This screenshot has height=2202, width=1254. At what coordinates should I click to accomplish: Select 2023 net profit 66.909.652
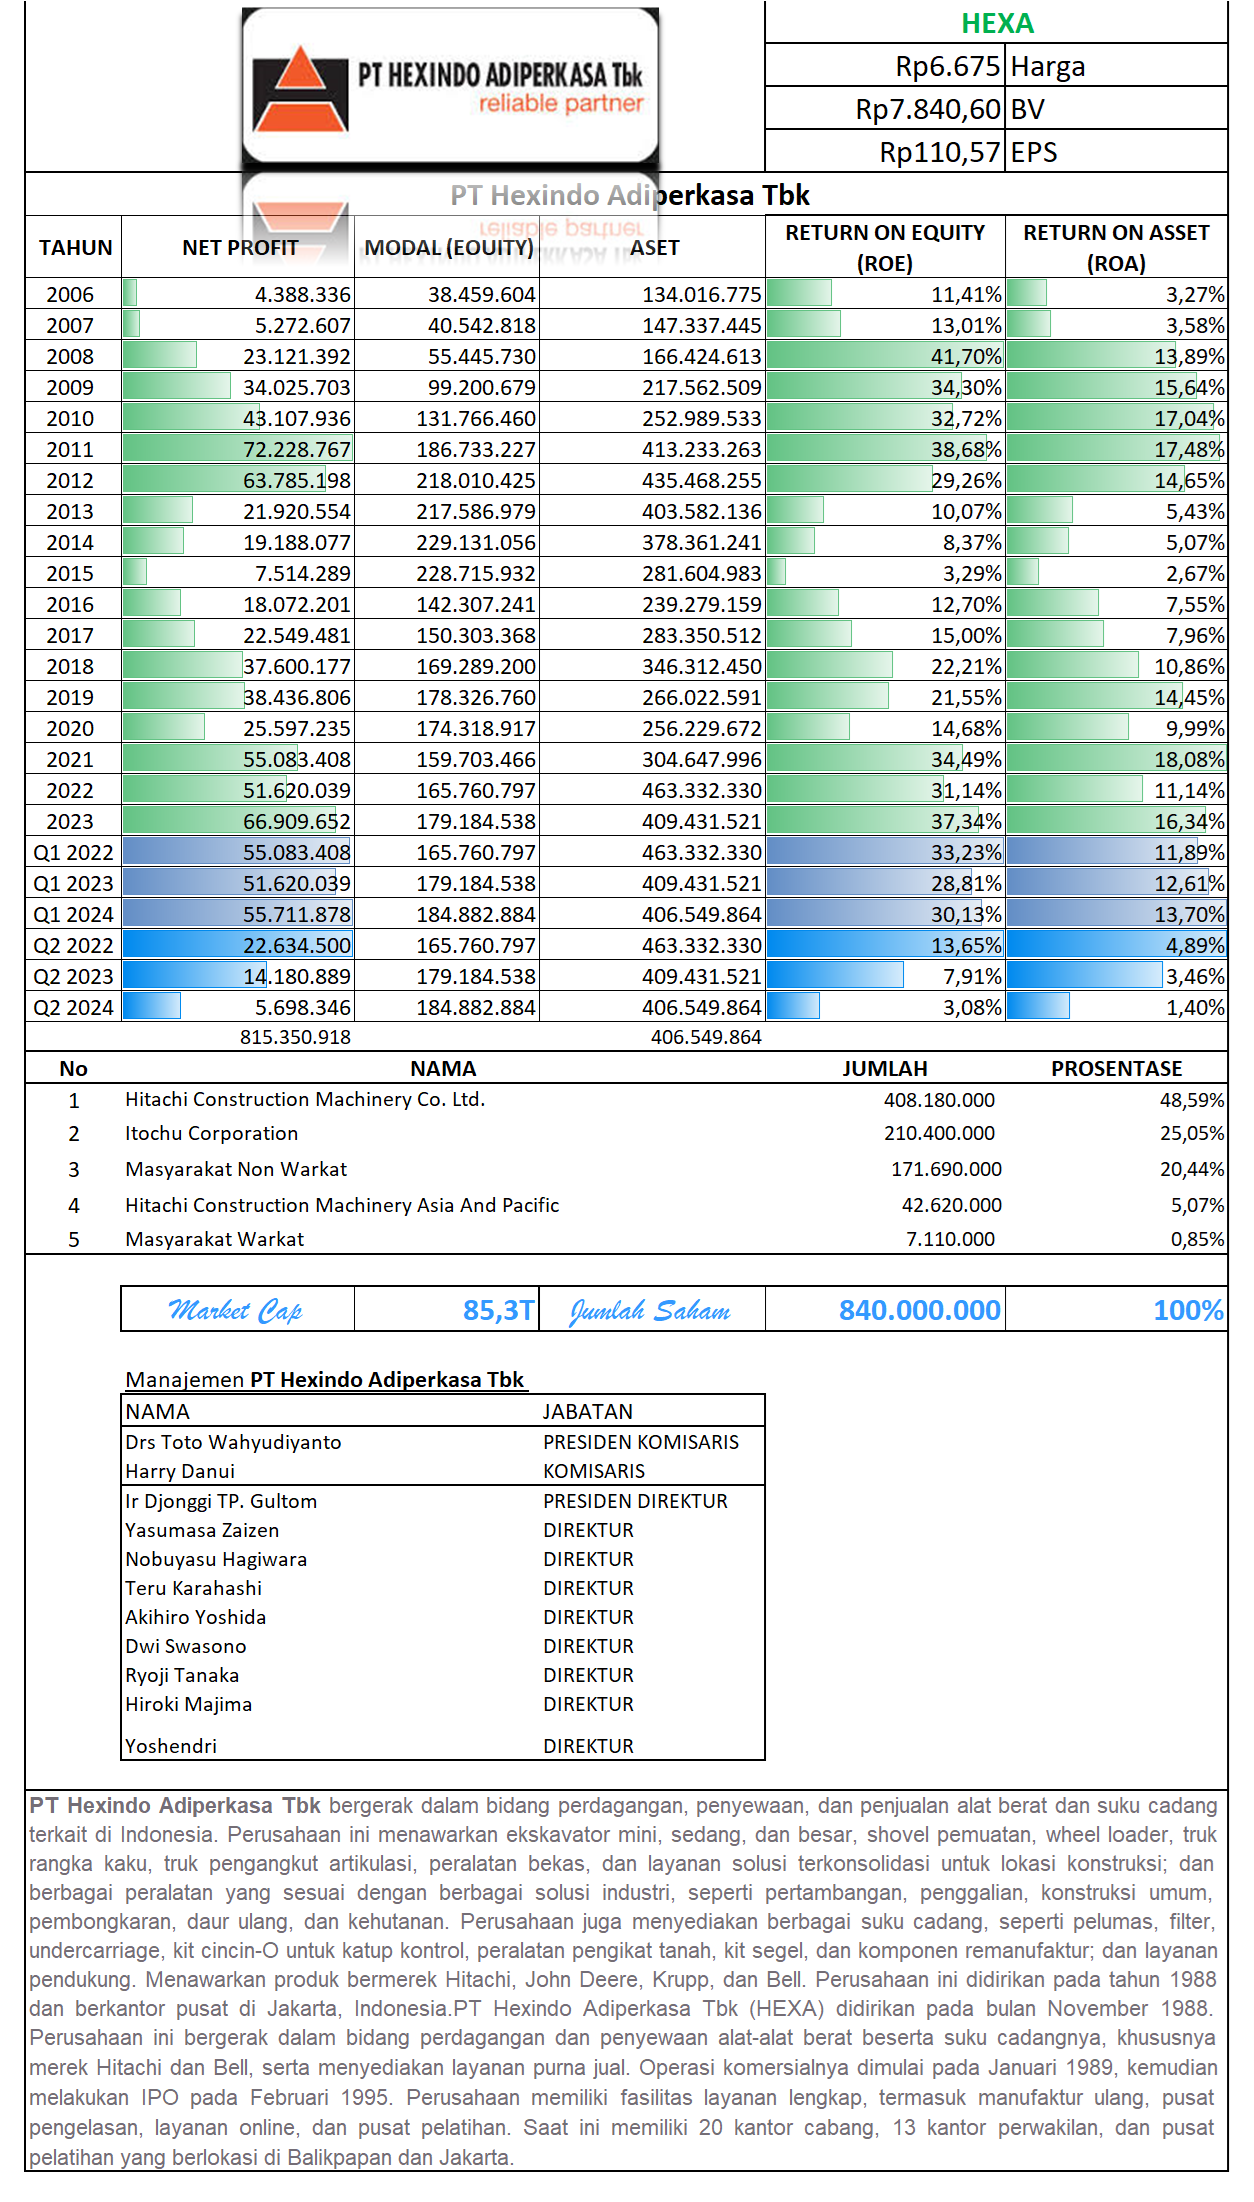pos(297,822)
